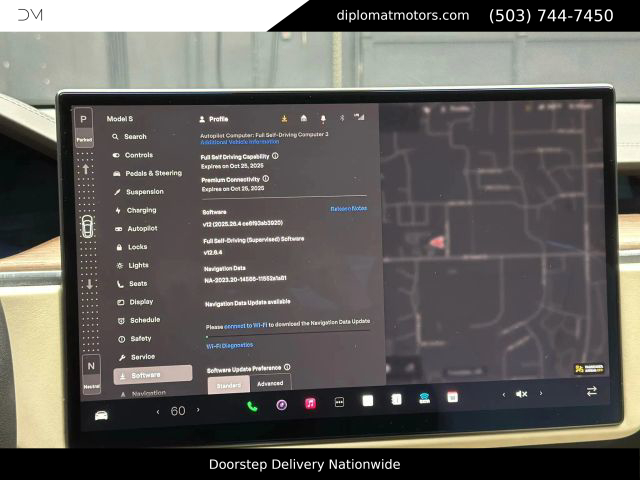This screenshot has height=480, width=640.
Task: Open the Profile selector
Action: tap(213, 119)
